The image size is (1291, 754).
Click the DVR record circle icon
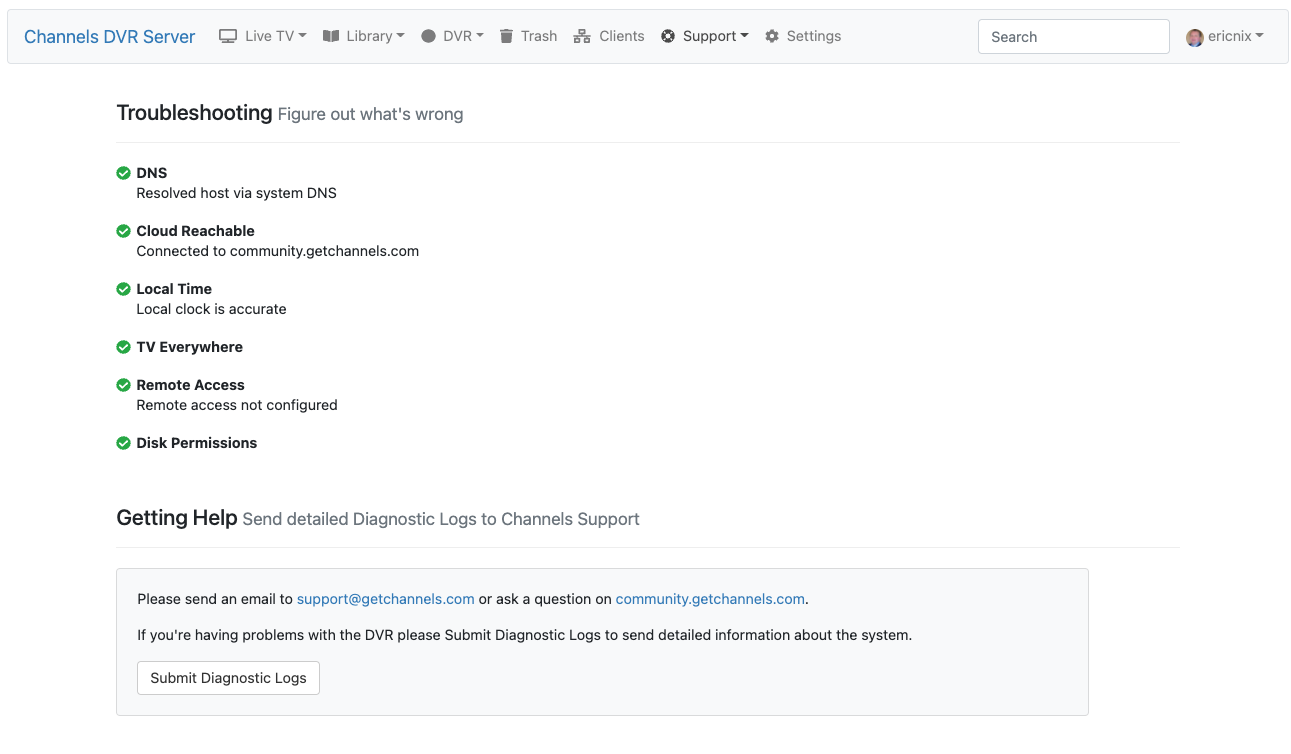(428, 36)
